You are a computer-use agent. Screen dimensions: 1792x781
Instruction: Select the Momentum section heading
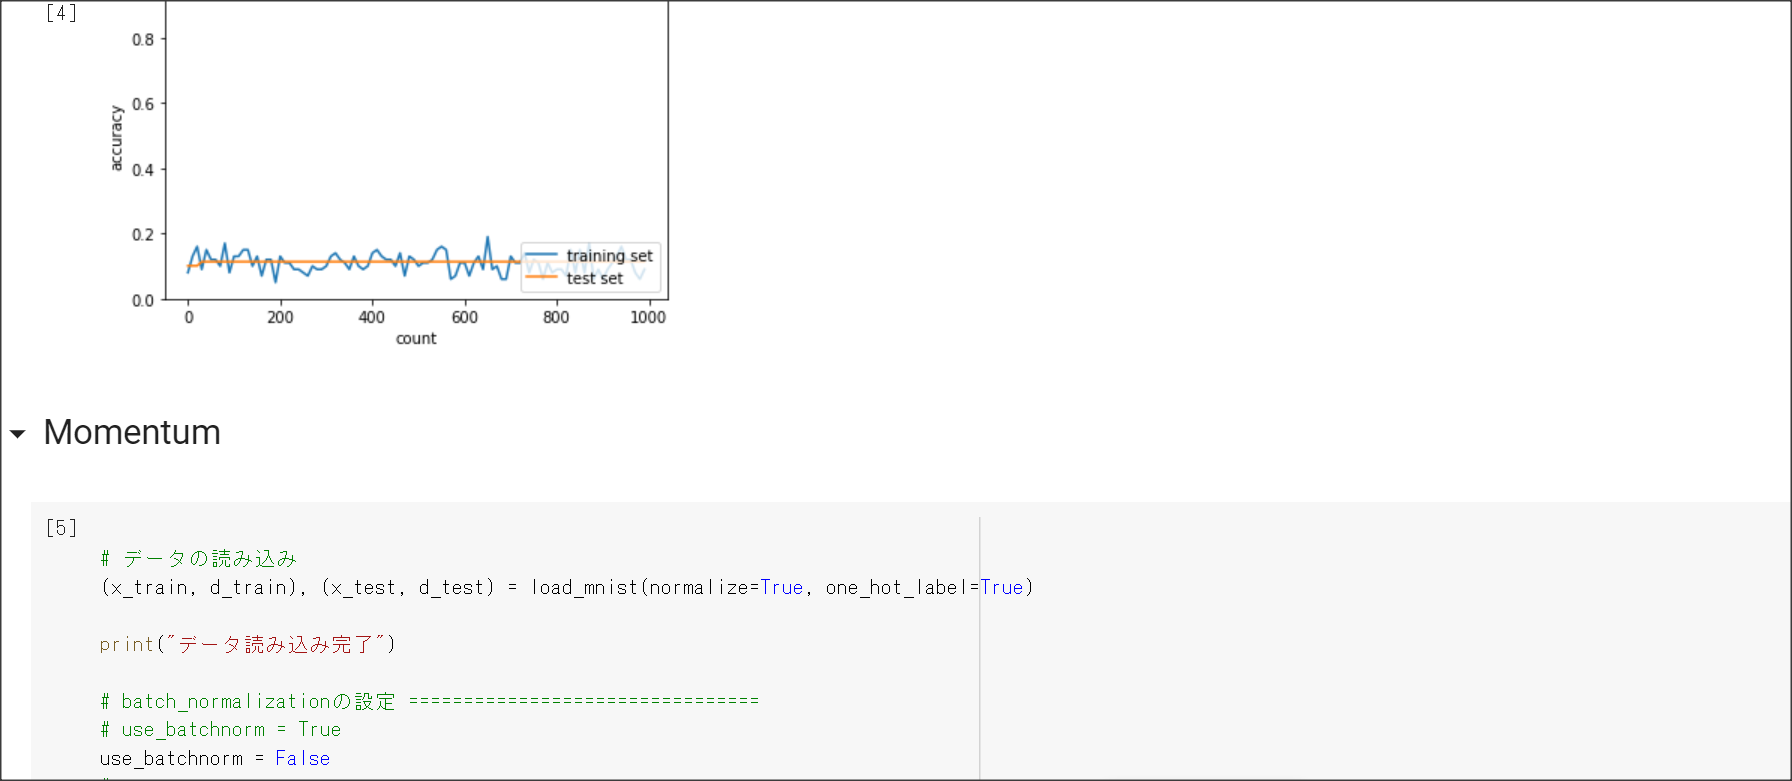pos(132,432)
